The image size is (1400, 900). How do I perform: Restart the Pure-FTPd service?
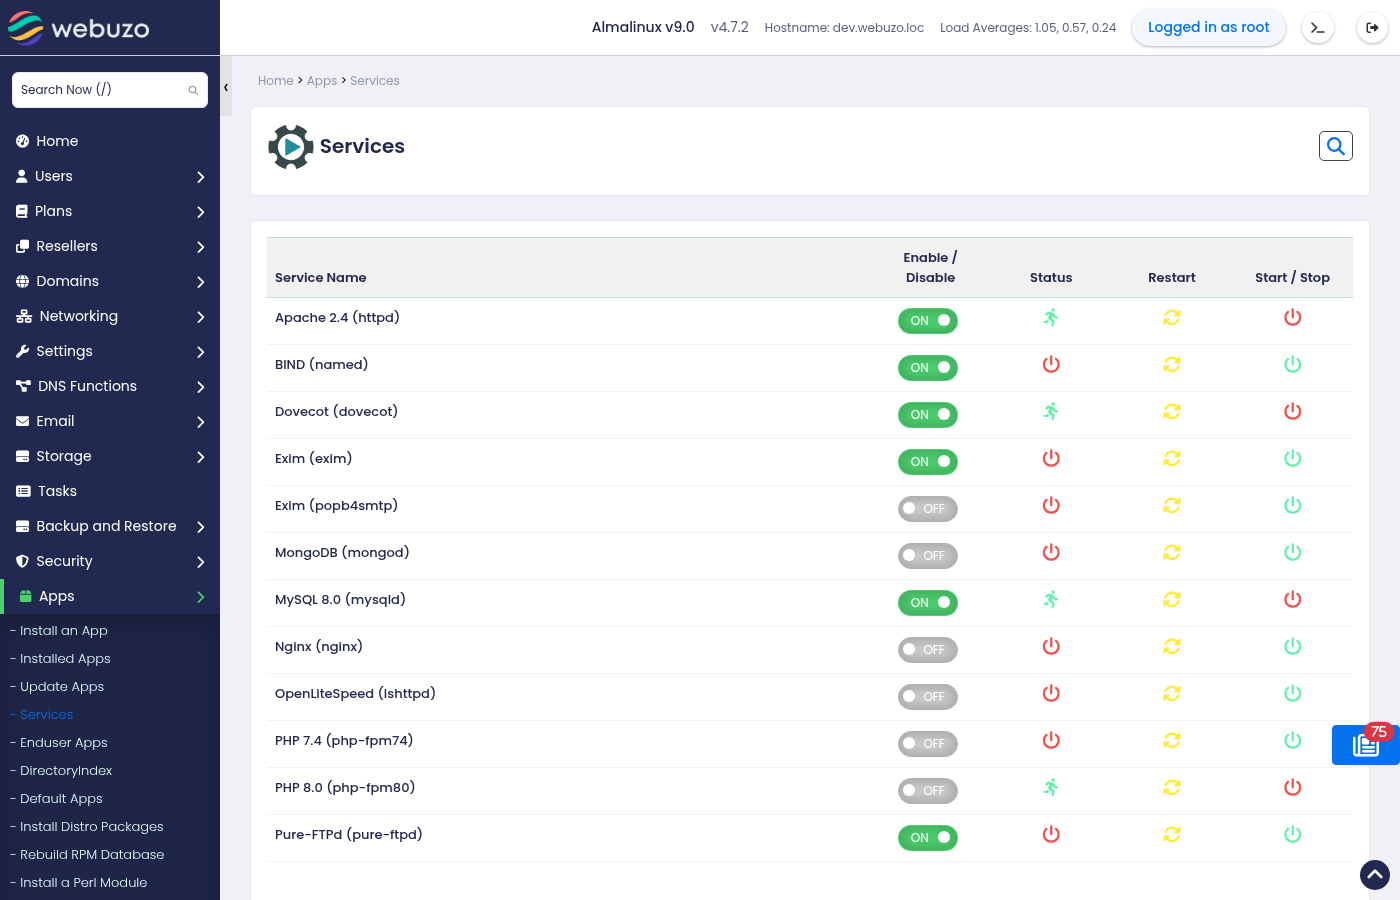(1172, 834)
